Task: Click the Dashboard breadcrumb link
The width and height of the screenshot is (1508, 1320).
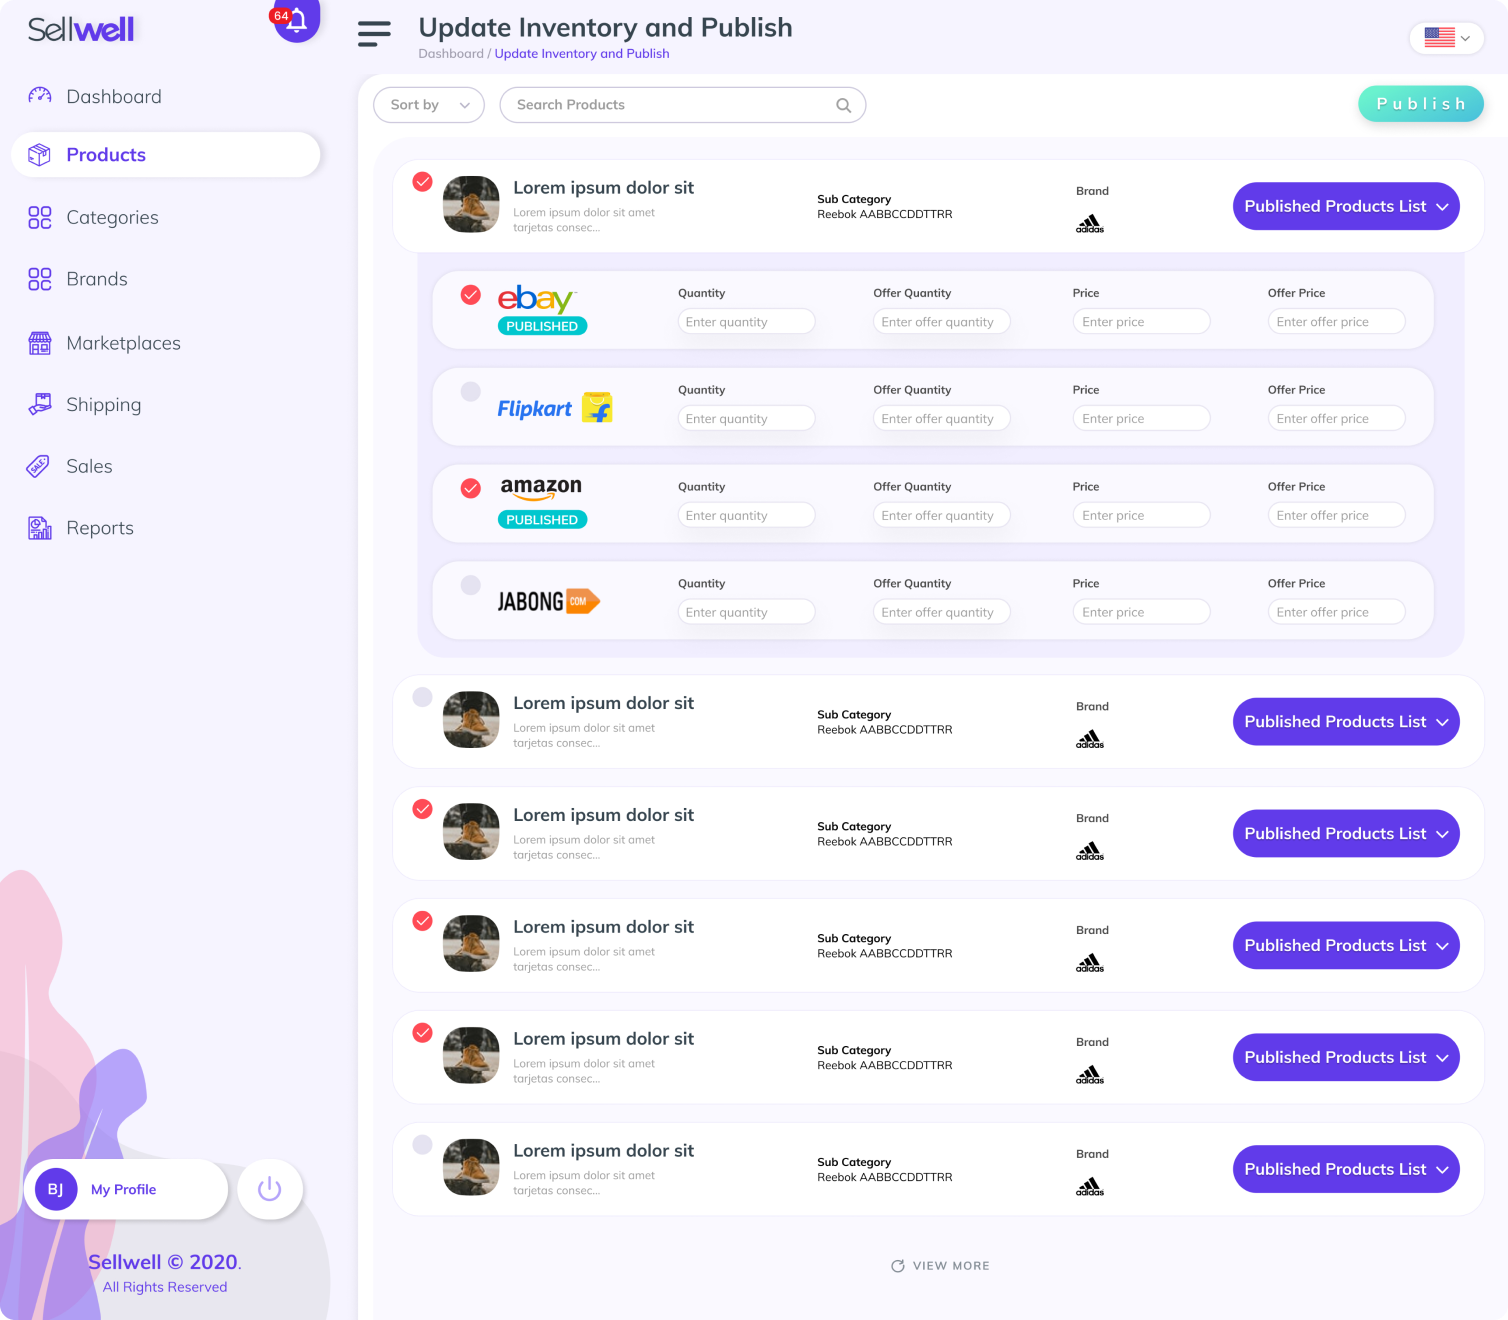Action: [x=451, y=54]
